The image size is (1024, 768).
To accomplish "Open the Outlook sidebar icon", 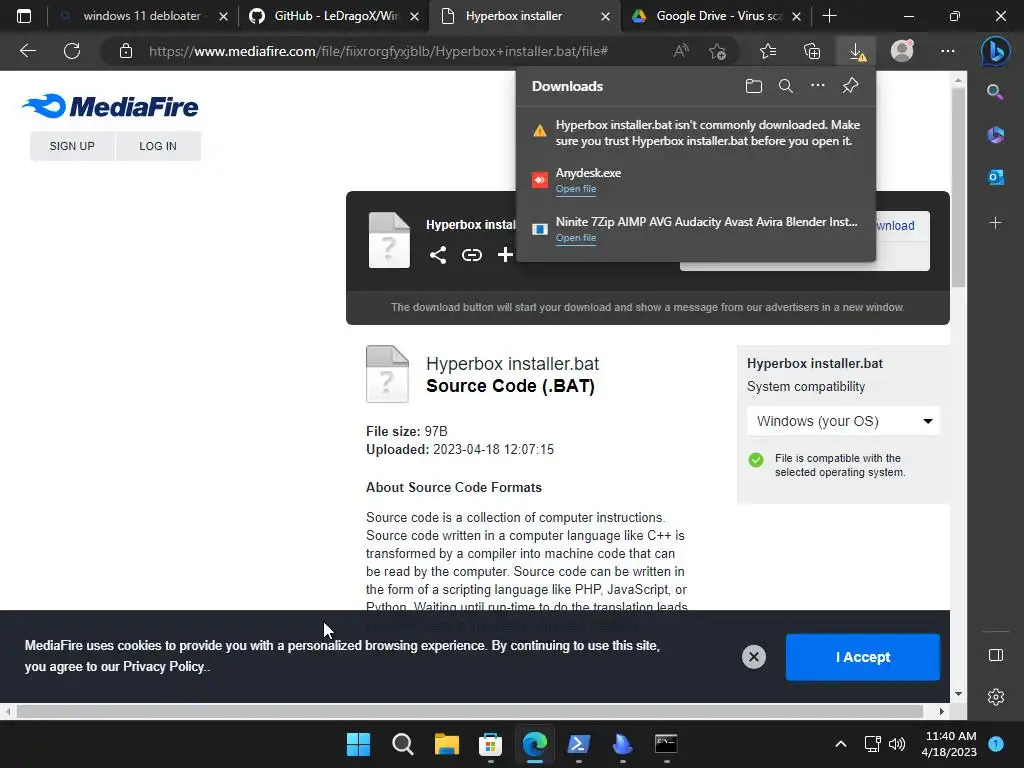I will [995, 177].
